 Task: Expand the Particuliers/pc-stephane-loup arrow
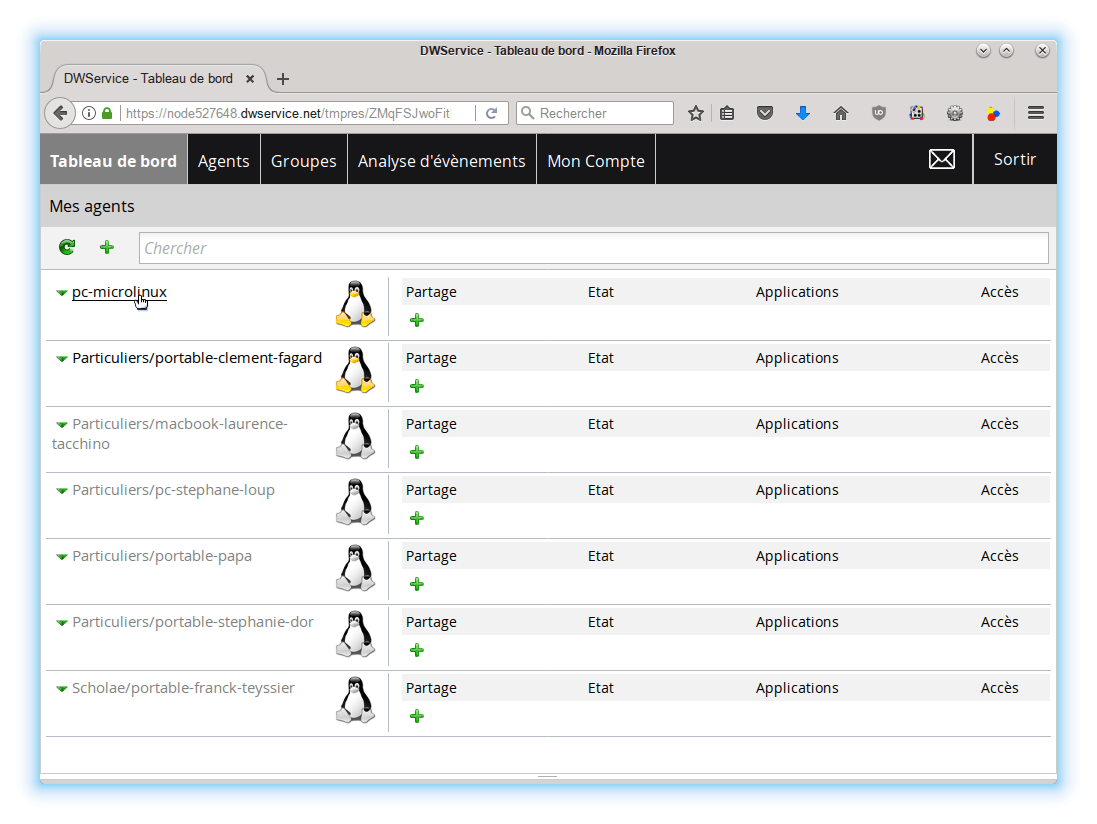(62, 491)
